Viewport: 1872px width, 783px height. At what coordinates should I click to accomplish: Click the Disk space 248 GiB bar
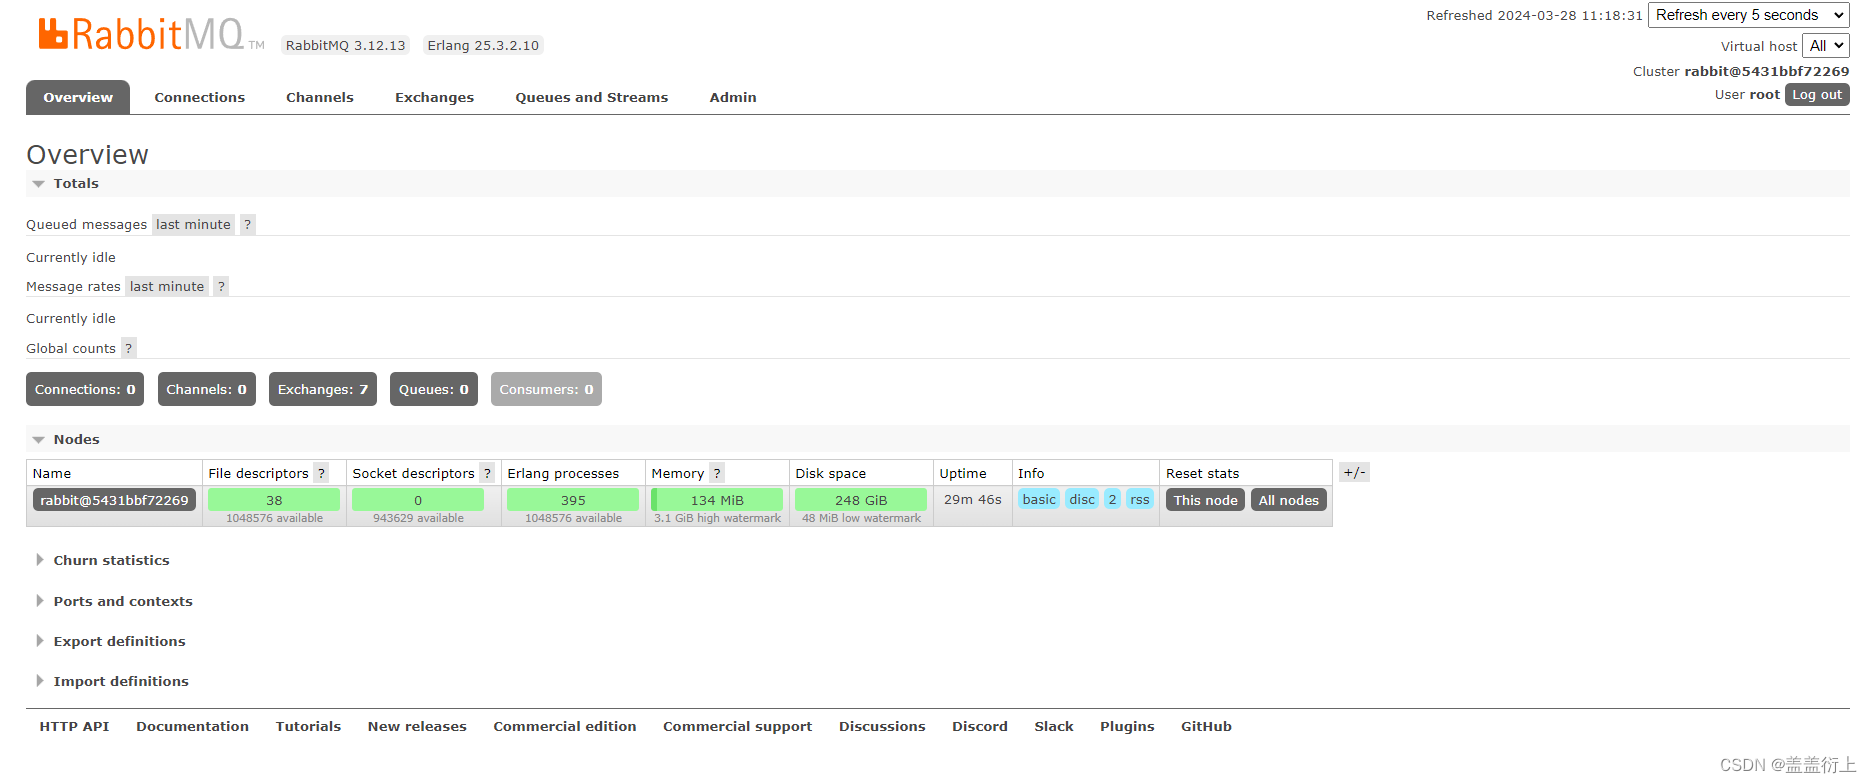pos(861,500)
